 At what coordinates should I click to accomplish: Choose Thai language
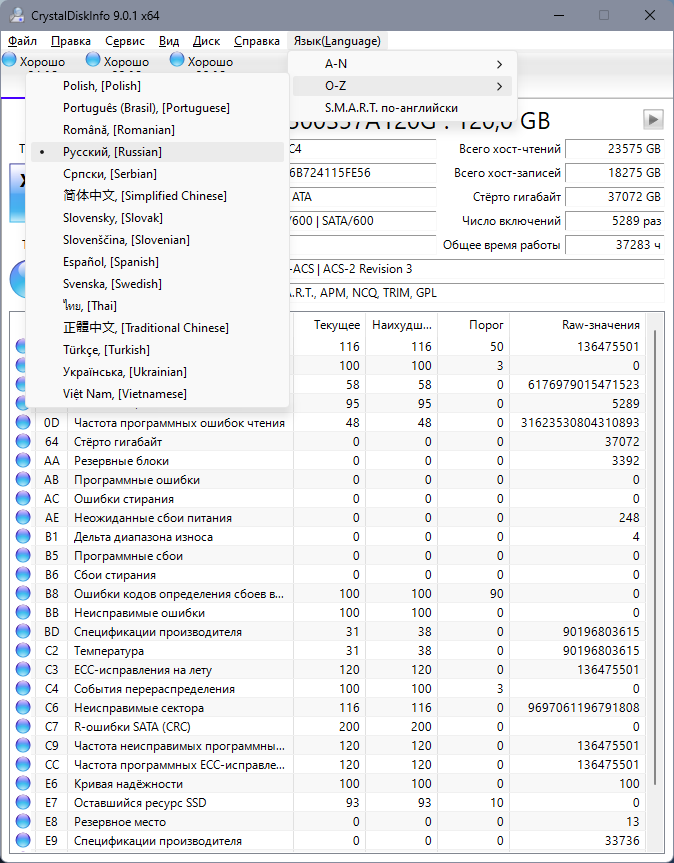point(157,306)
